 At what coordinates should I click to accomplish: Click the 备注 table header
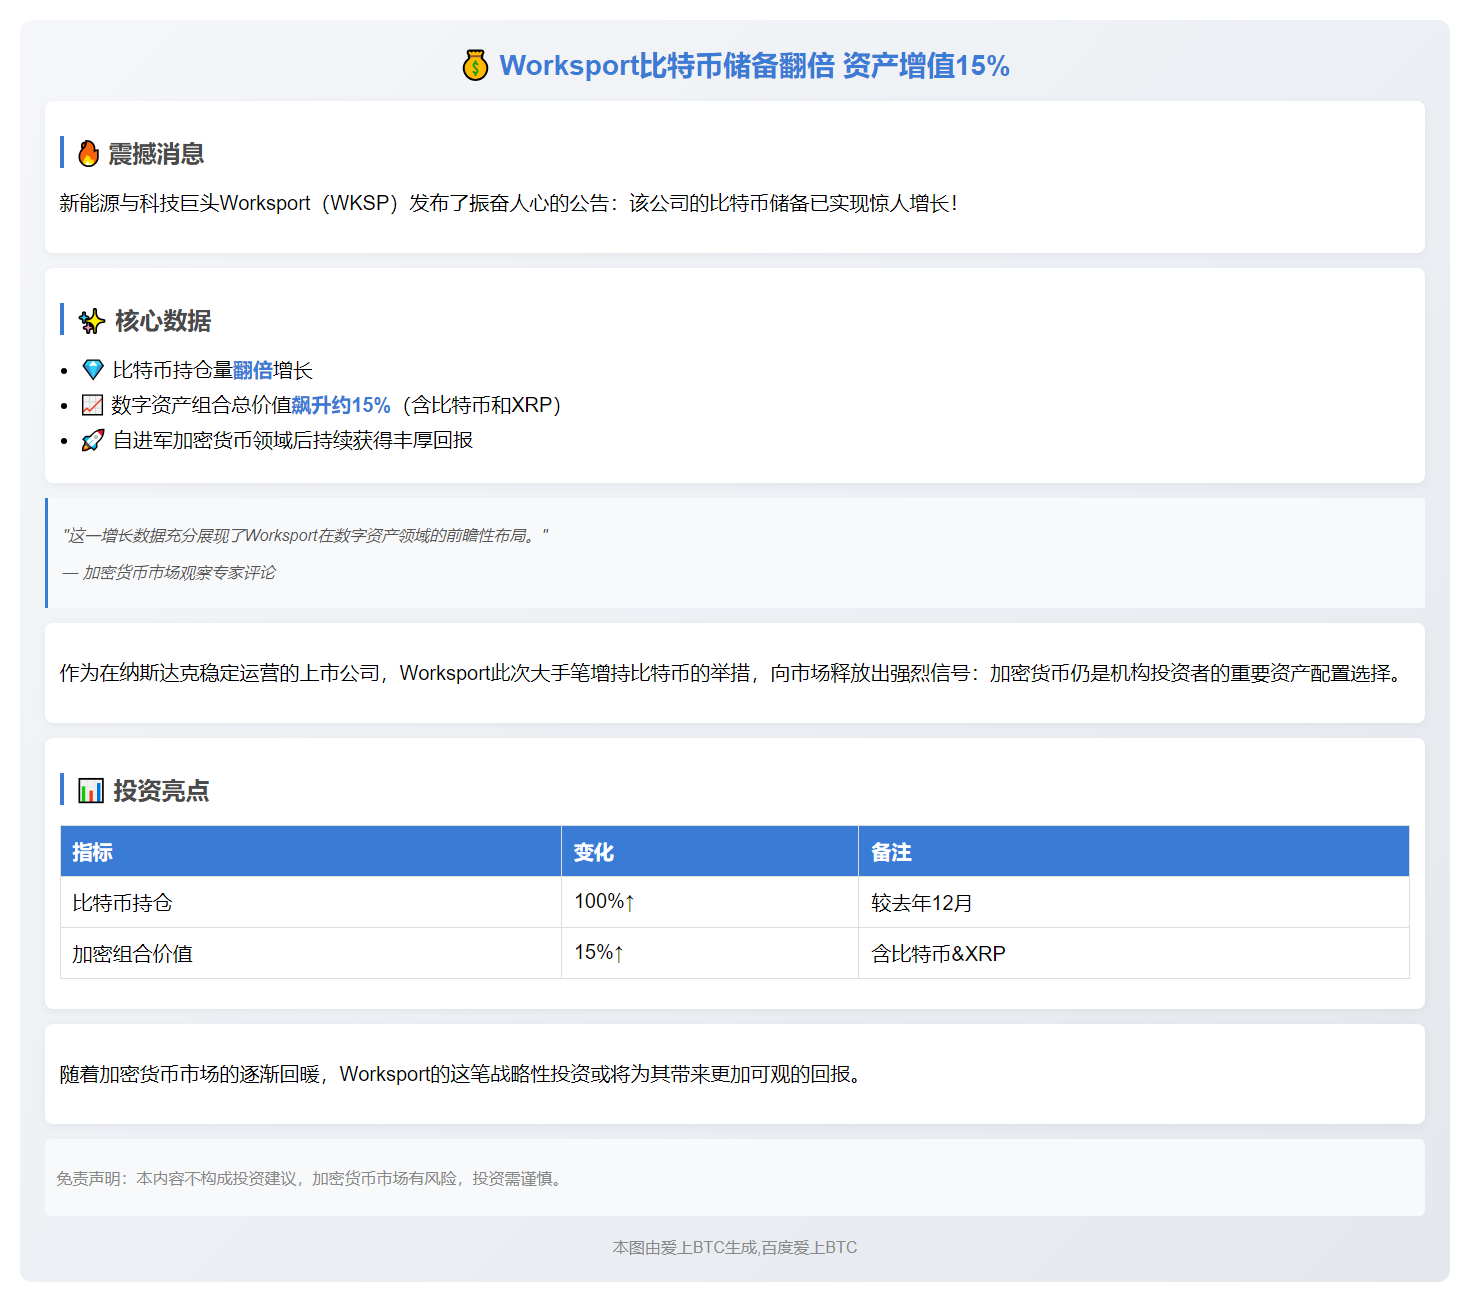pyautogui.click(x=1134, y=851)
